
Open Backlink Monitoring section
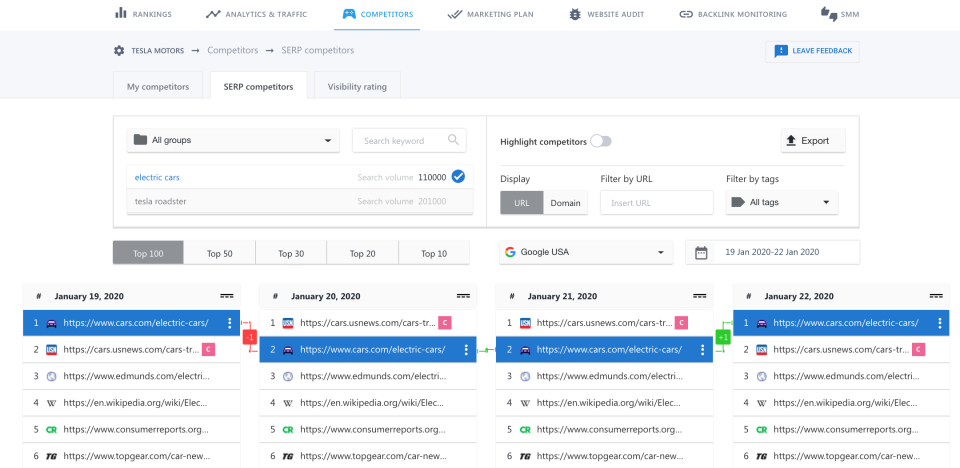click(733, 13)
